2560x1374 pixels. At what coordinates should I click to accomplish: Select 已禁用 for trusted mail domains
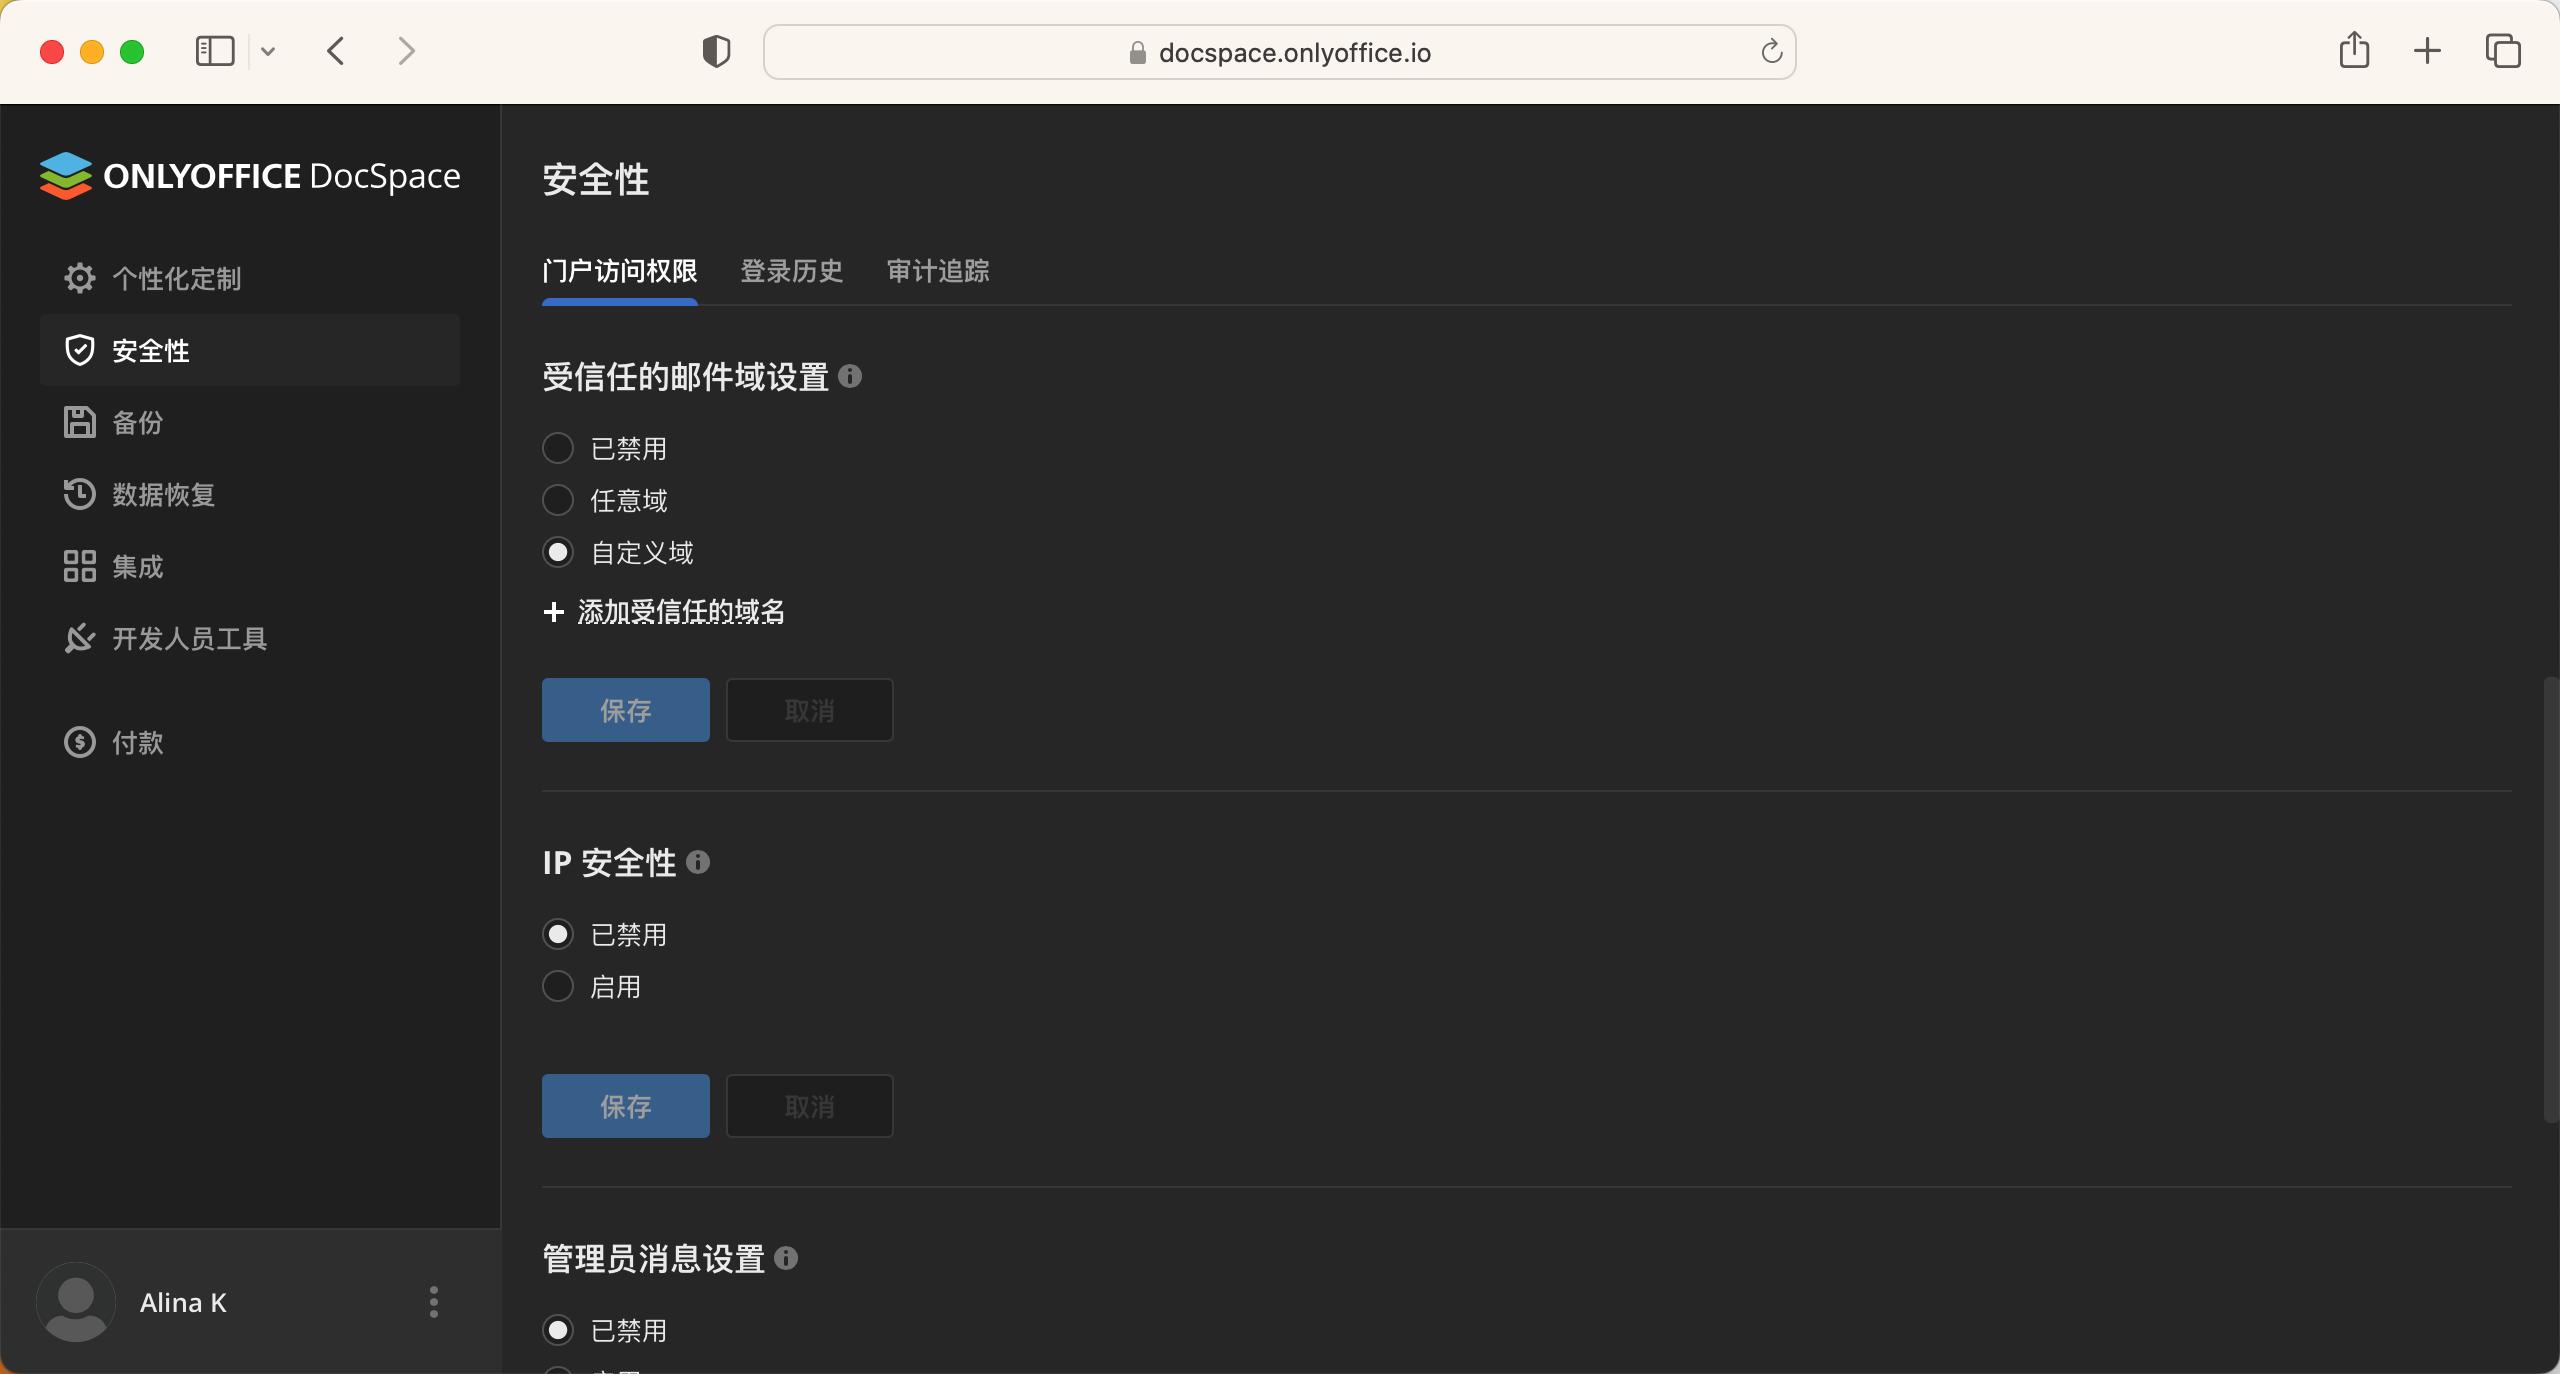557,448
